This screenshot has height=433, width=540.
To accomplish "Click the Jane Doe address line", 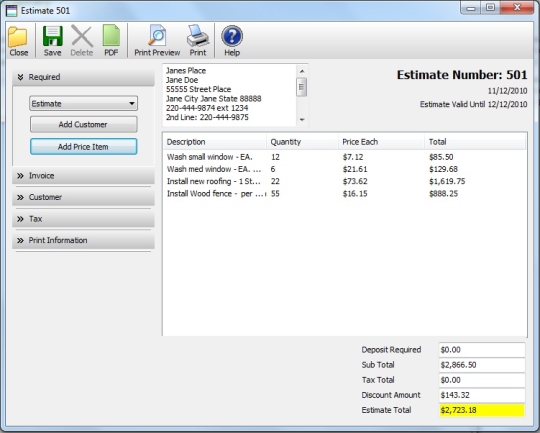I will (182, 80).
